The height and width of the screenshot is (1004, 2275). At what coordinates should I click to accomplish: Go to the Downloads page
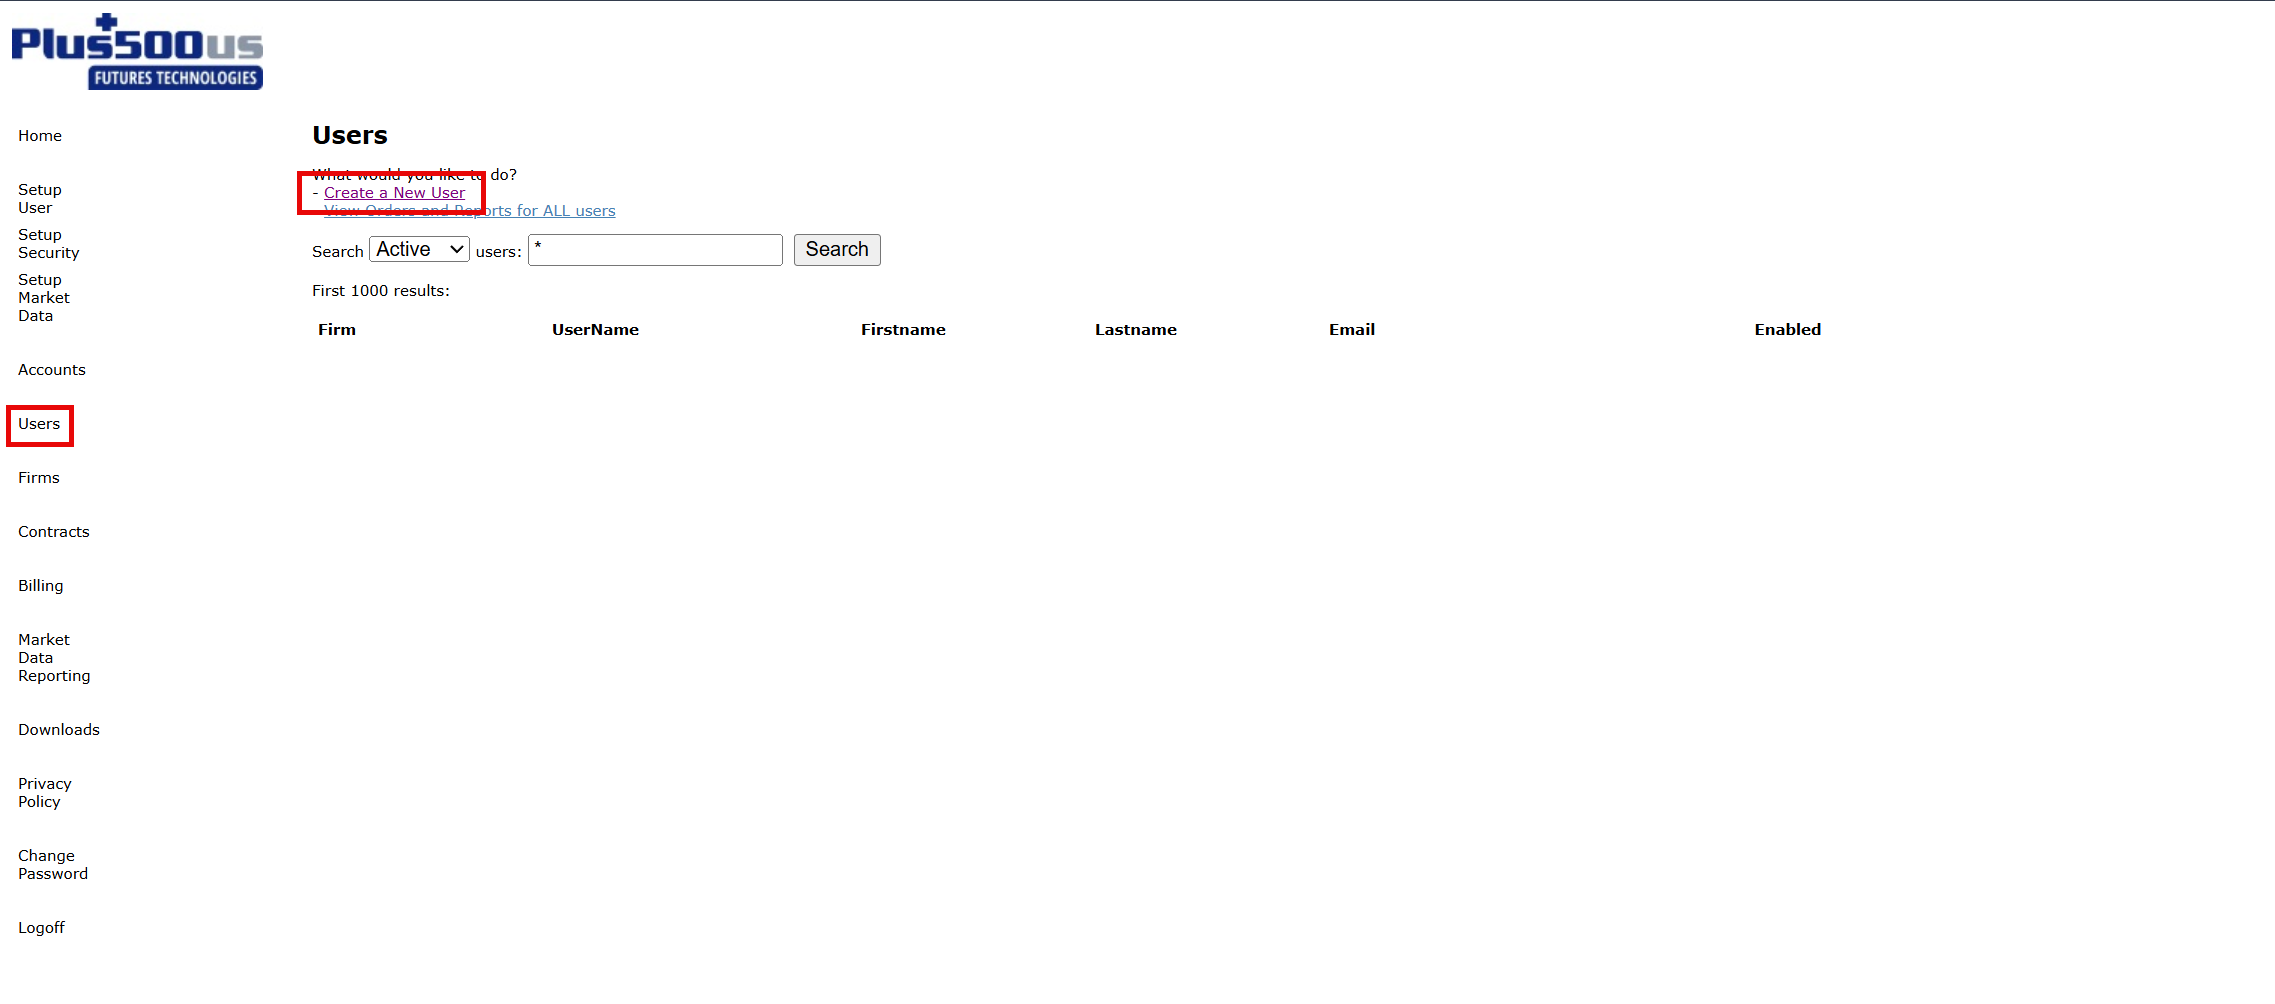[59, 730]
